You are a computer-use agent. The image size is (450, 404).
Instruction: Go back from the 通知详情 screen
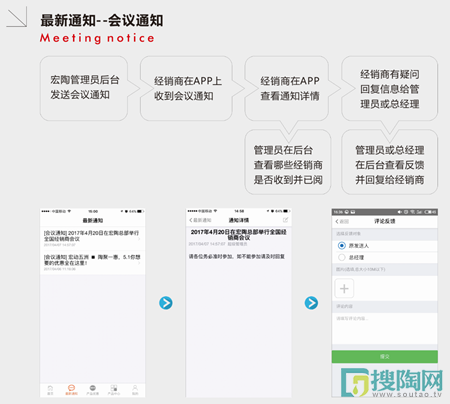point(200,220)
